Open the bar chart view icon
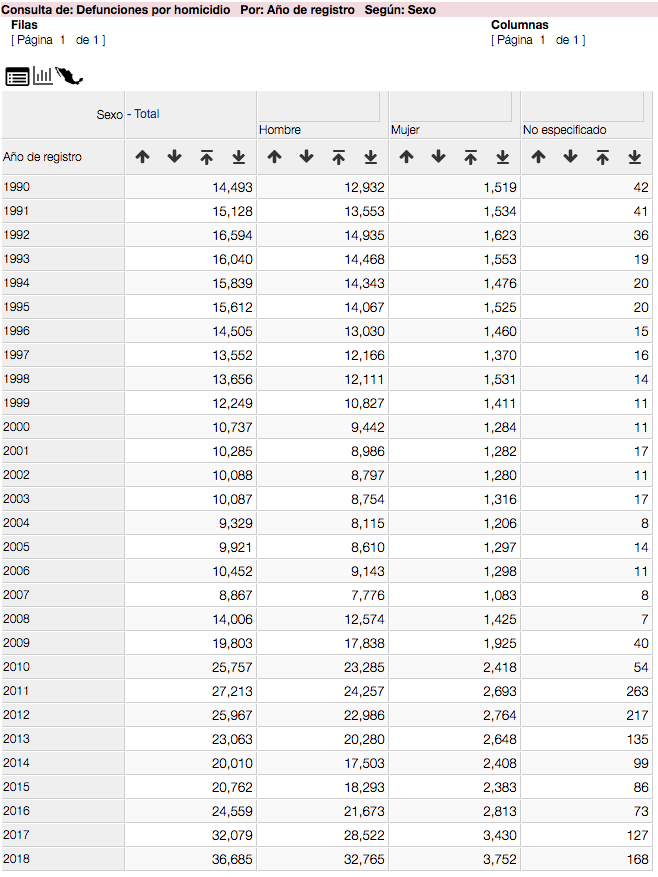Screen dimensions: 658x877 (43, 76)
